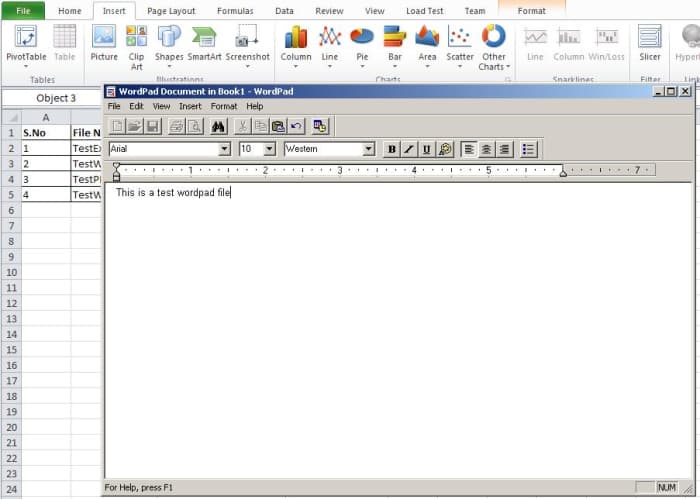Open the Paste icon in WordPad toolbar
700x499 pixels.
(x=278, y=126)
